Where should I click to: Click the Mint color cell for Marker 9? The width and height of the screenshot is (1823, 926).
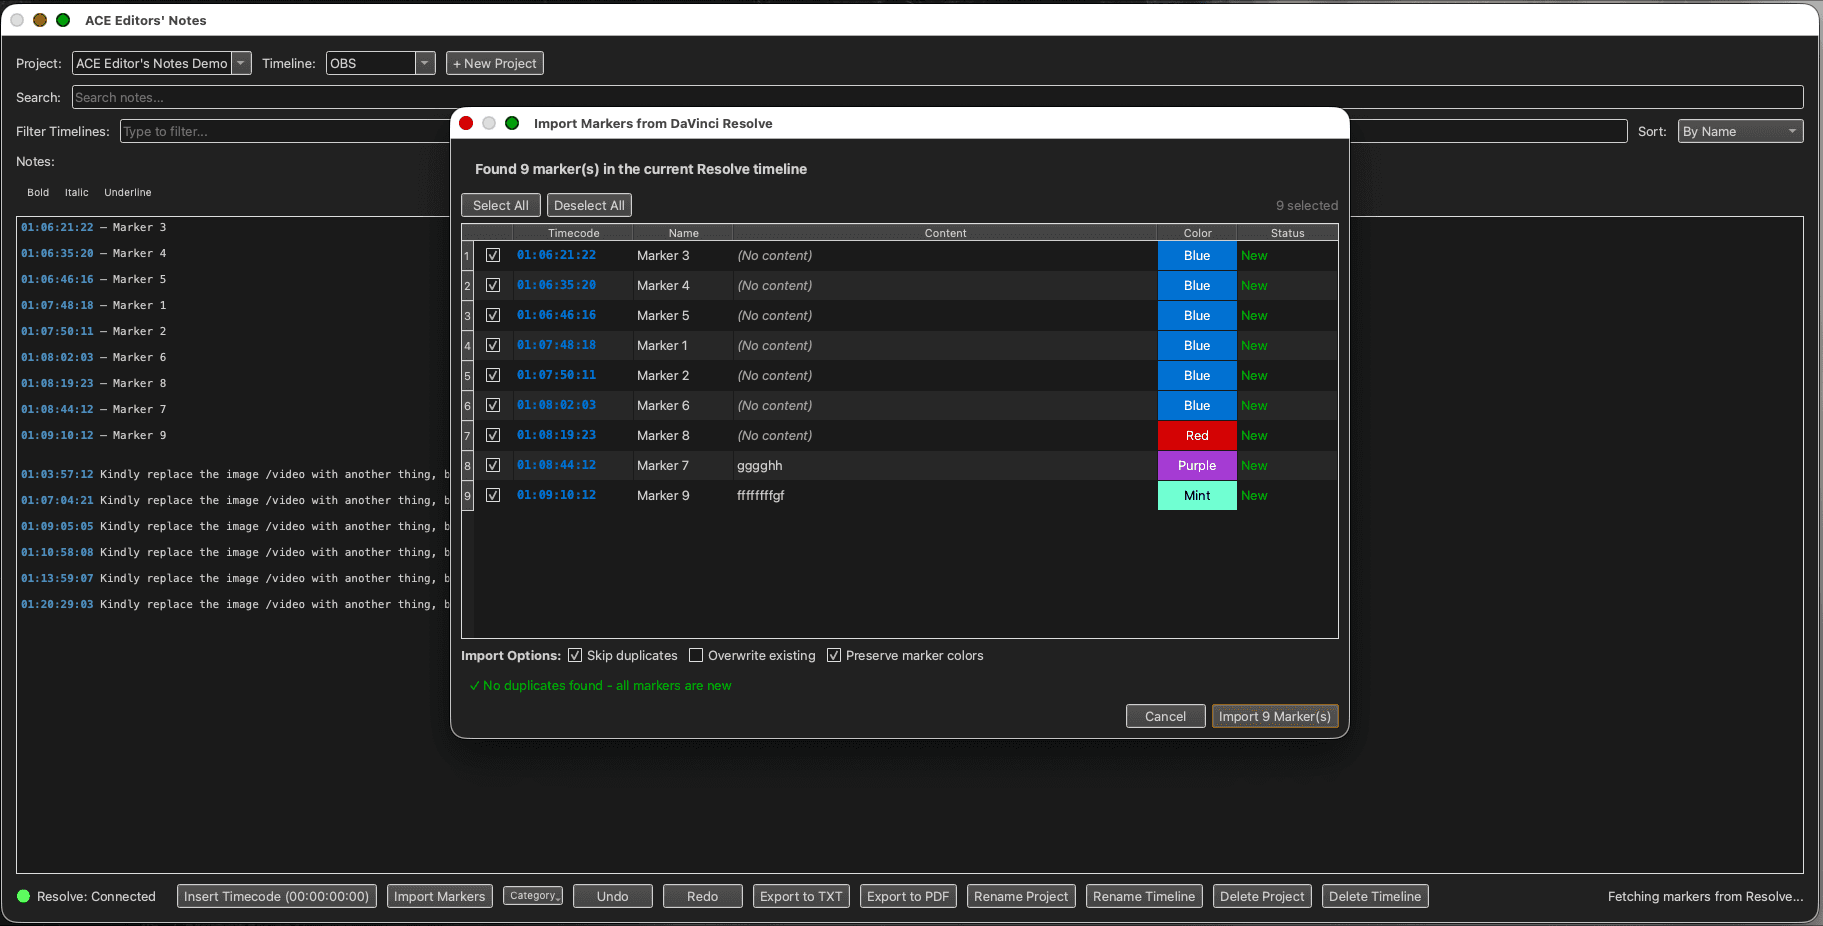point(1197,495)
